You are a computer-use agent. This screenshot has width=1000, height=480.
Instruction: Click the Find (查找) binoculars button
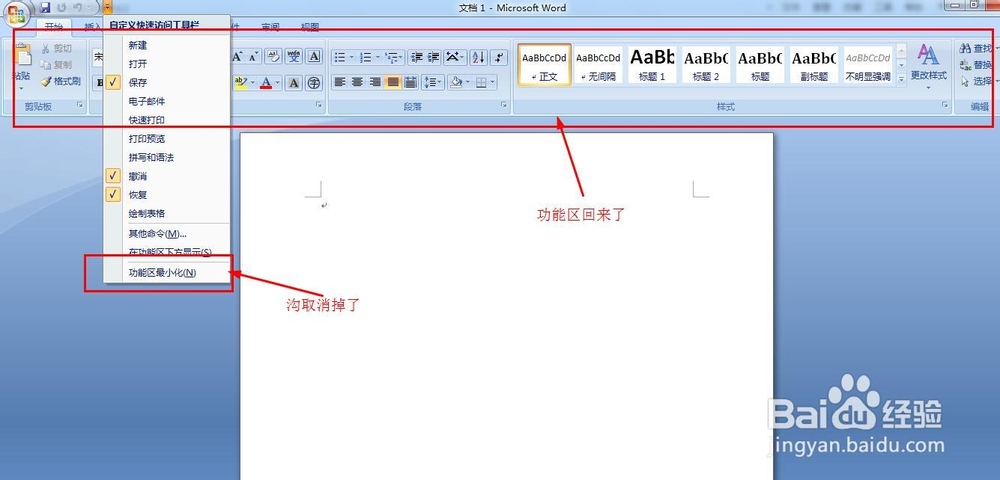tap(976, 48)
